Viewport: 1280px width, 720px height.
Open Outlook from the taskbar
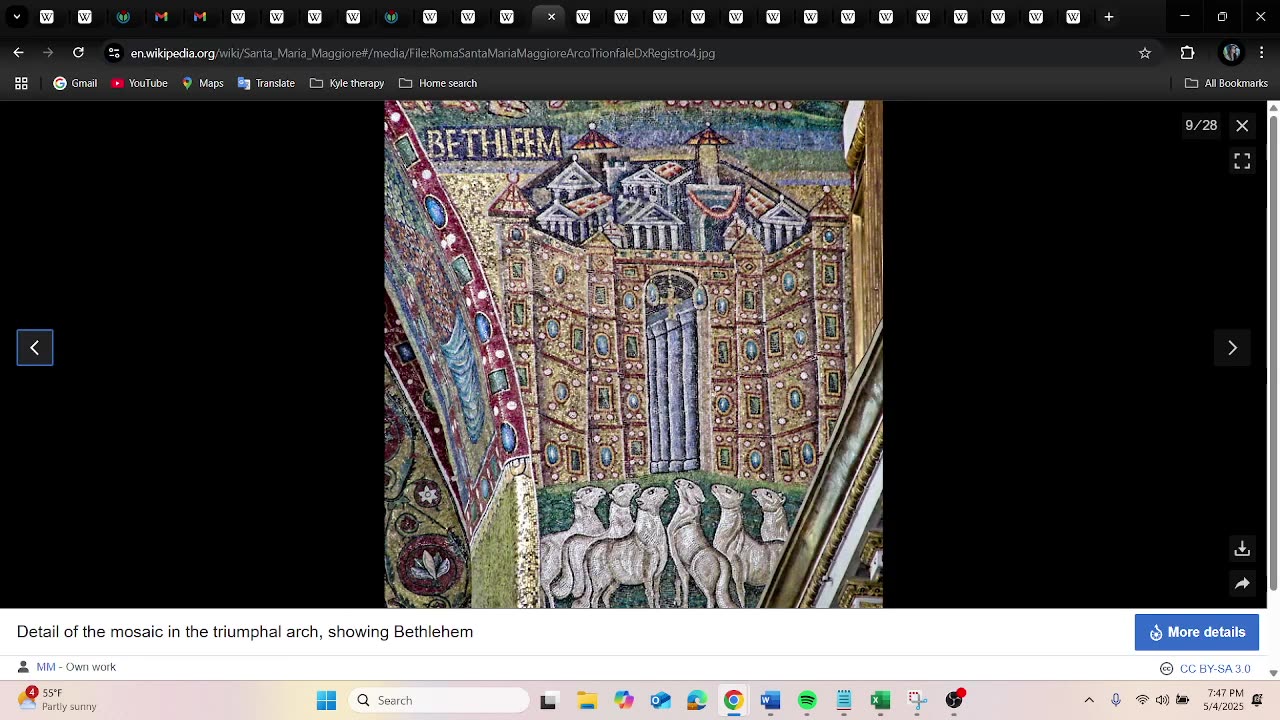coord(661,700)
